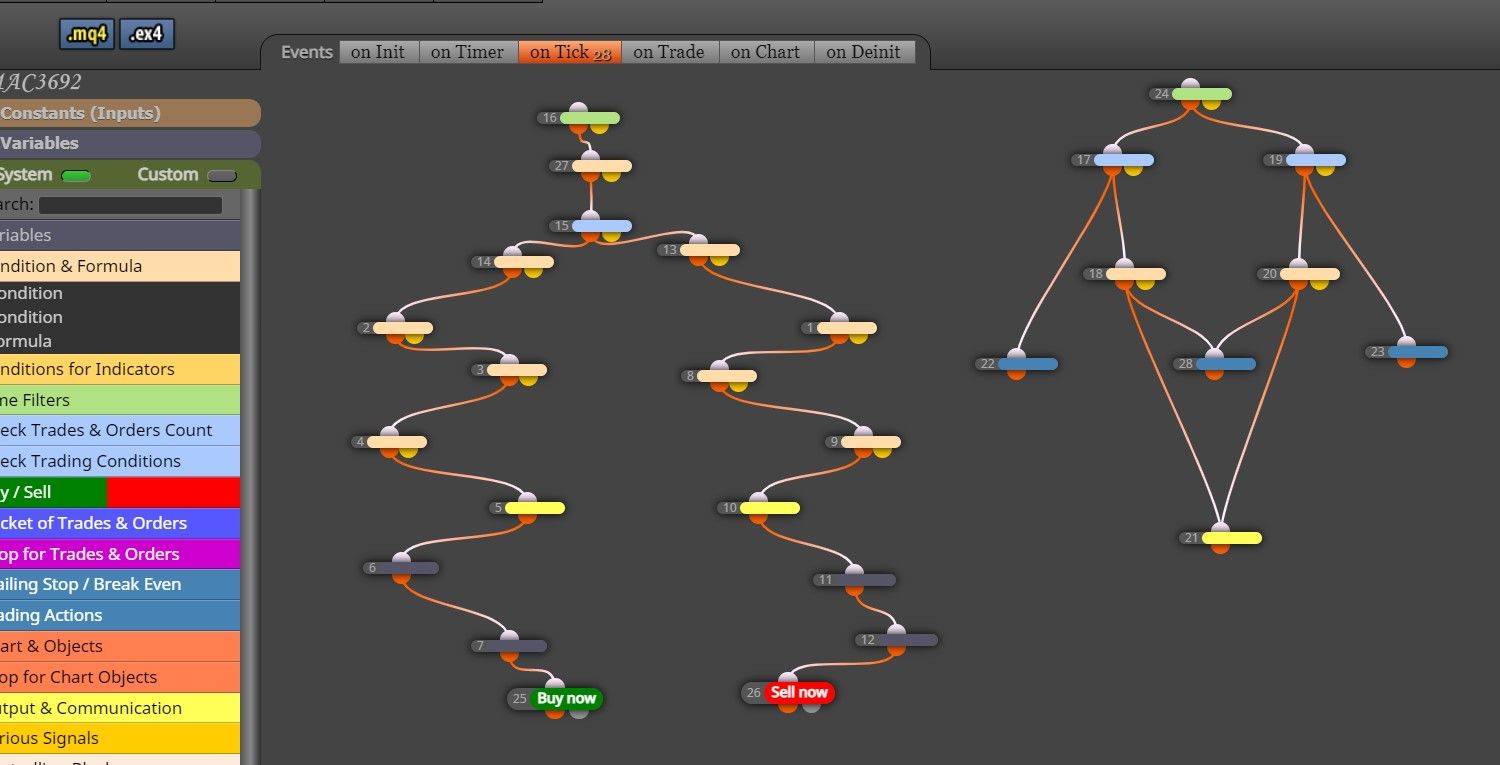This screenshot has height=765, width=1500.
Task: Expand Check Trades & Orders Count category
Action: (x=120, y=430)
